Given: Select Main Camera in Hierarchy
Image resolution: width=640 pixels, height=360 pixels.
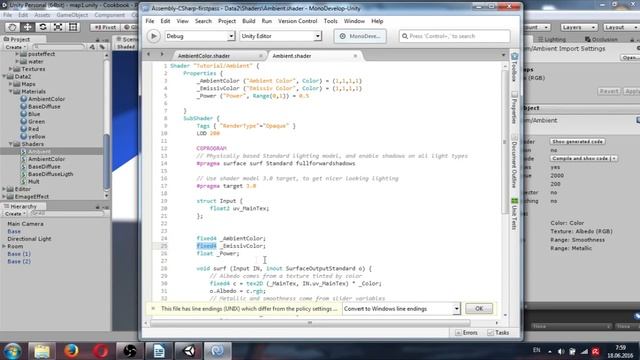Looking at the screenshot, I should coord(25,224).
